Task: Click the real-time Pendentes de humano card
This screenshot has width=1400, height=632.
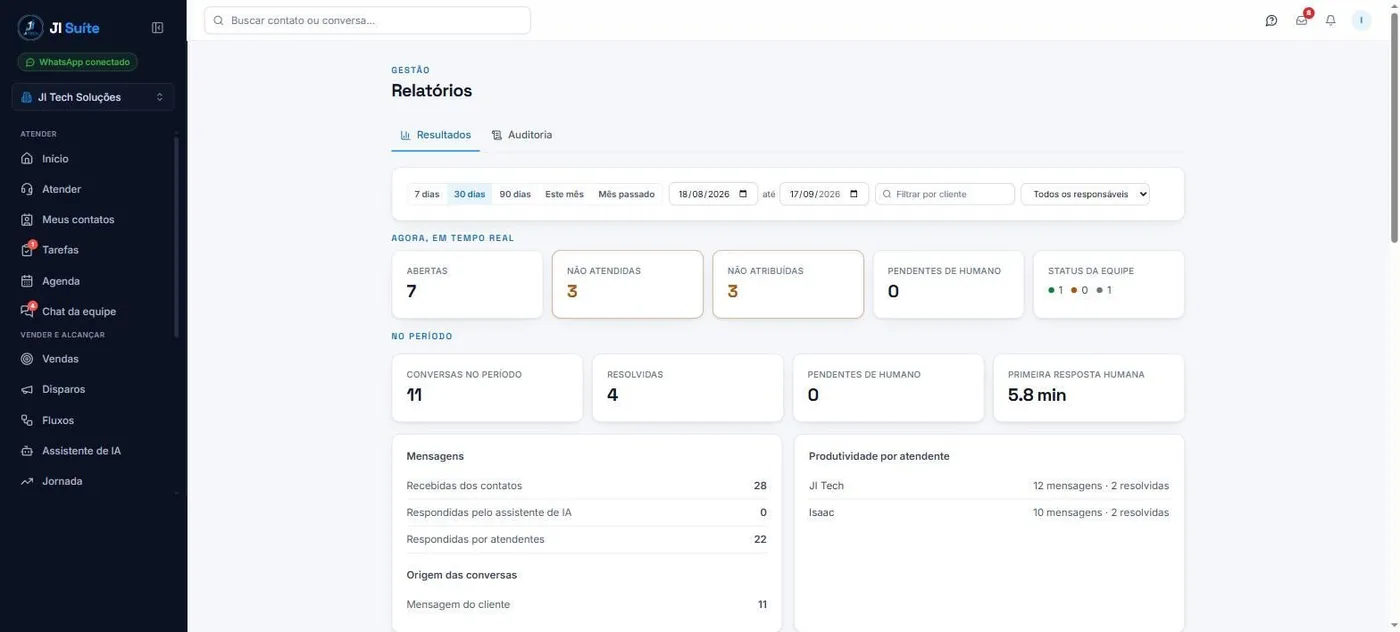Action: [x=948, y=285]
